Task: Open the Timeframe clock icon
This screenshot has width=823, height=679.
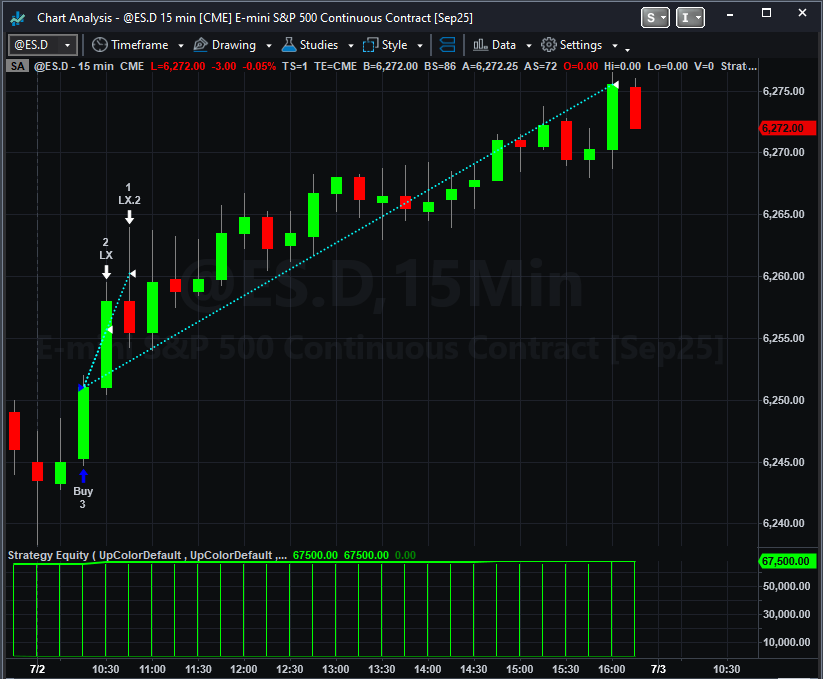Action: (100, 45)
